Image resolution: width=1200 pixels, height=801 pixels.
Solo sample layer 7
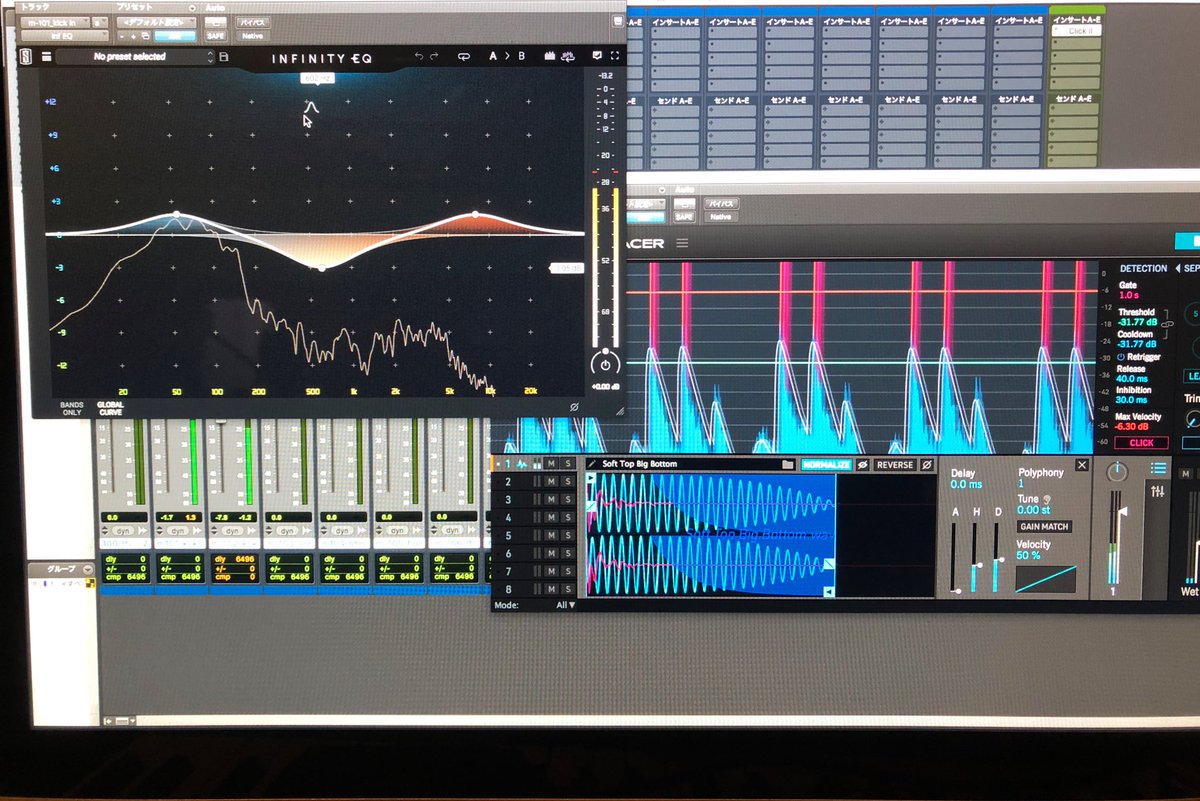tap(568, 571)
